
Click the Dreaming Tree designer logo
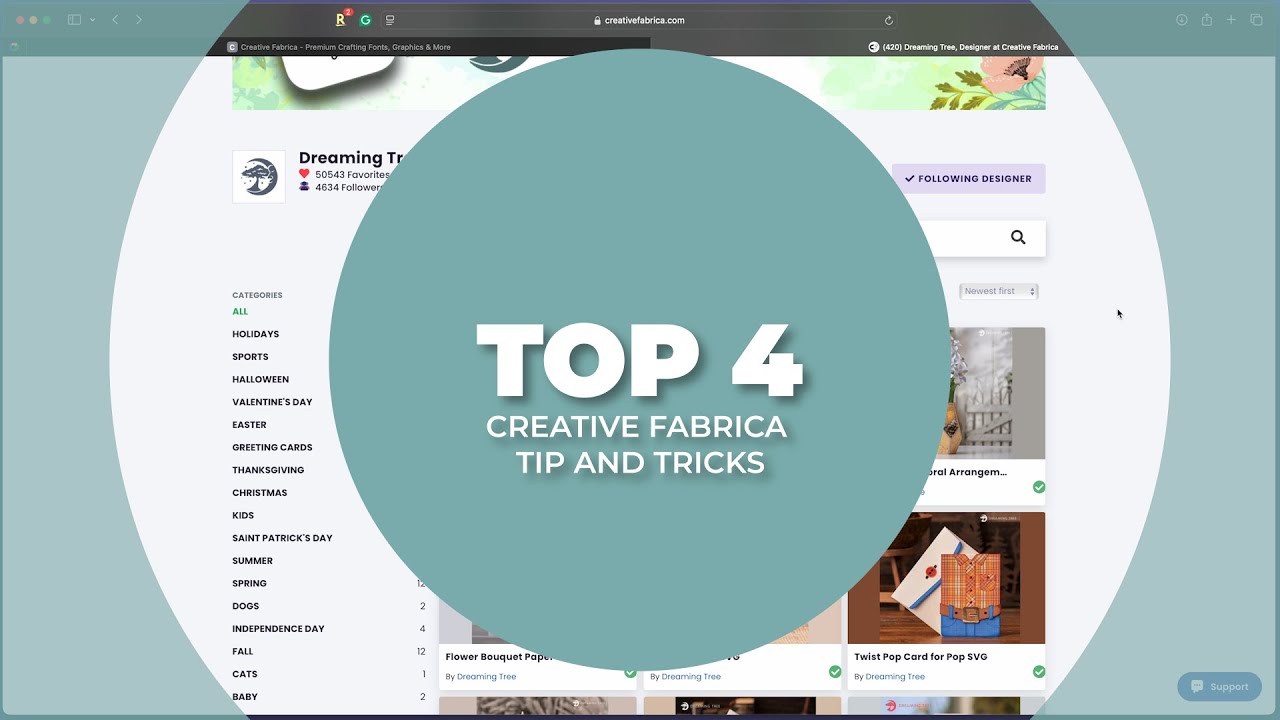coord(259,177)
